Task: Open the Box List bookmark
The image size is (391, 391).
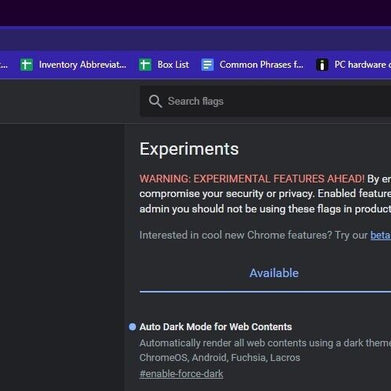Action: pyautogui.click(x=164, y=64)
